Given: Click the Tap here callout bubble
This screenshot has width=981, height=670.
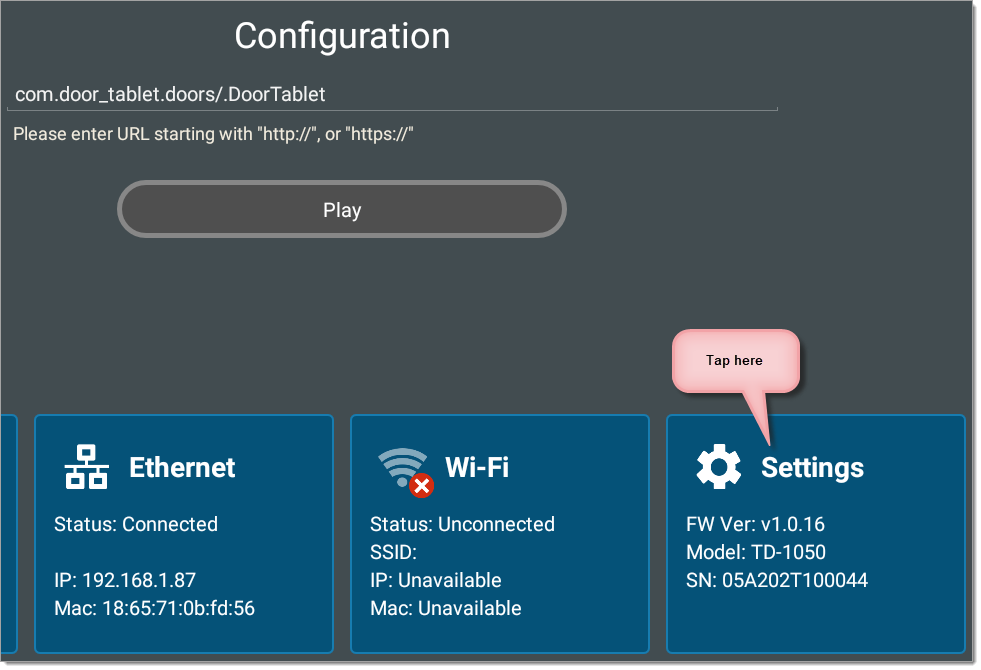Looking at the screenshot, I should (735, 361).
